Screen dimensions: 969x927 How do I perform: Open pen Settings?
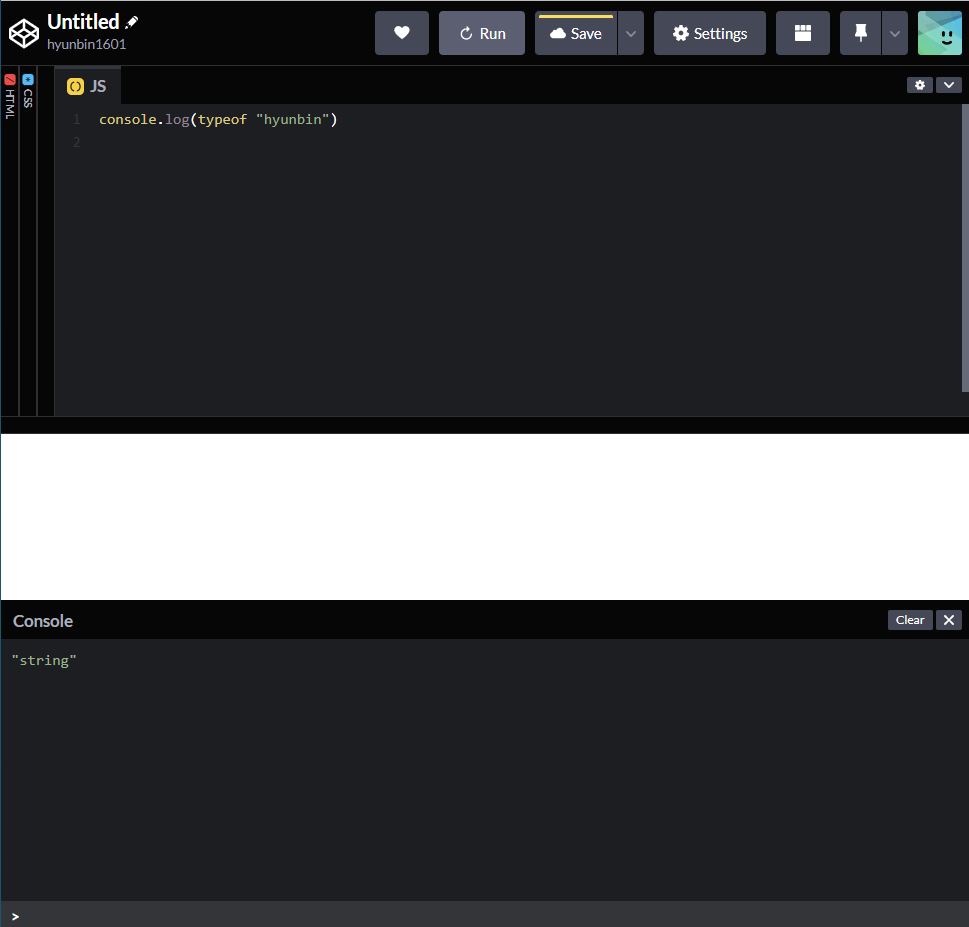[x=709, y=33]
